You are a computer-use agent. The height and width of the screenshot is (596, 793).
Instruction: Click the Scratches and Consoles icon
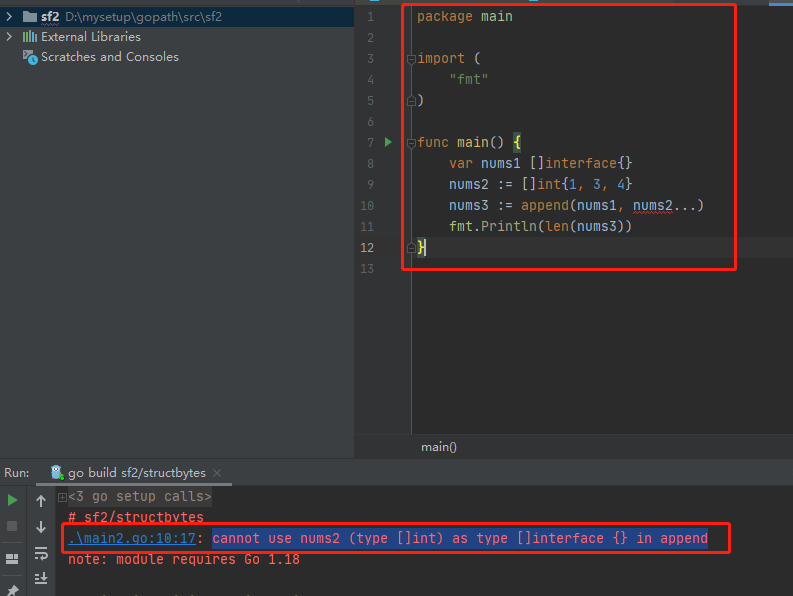tap(30, 57)
